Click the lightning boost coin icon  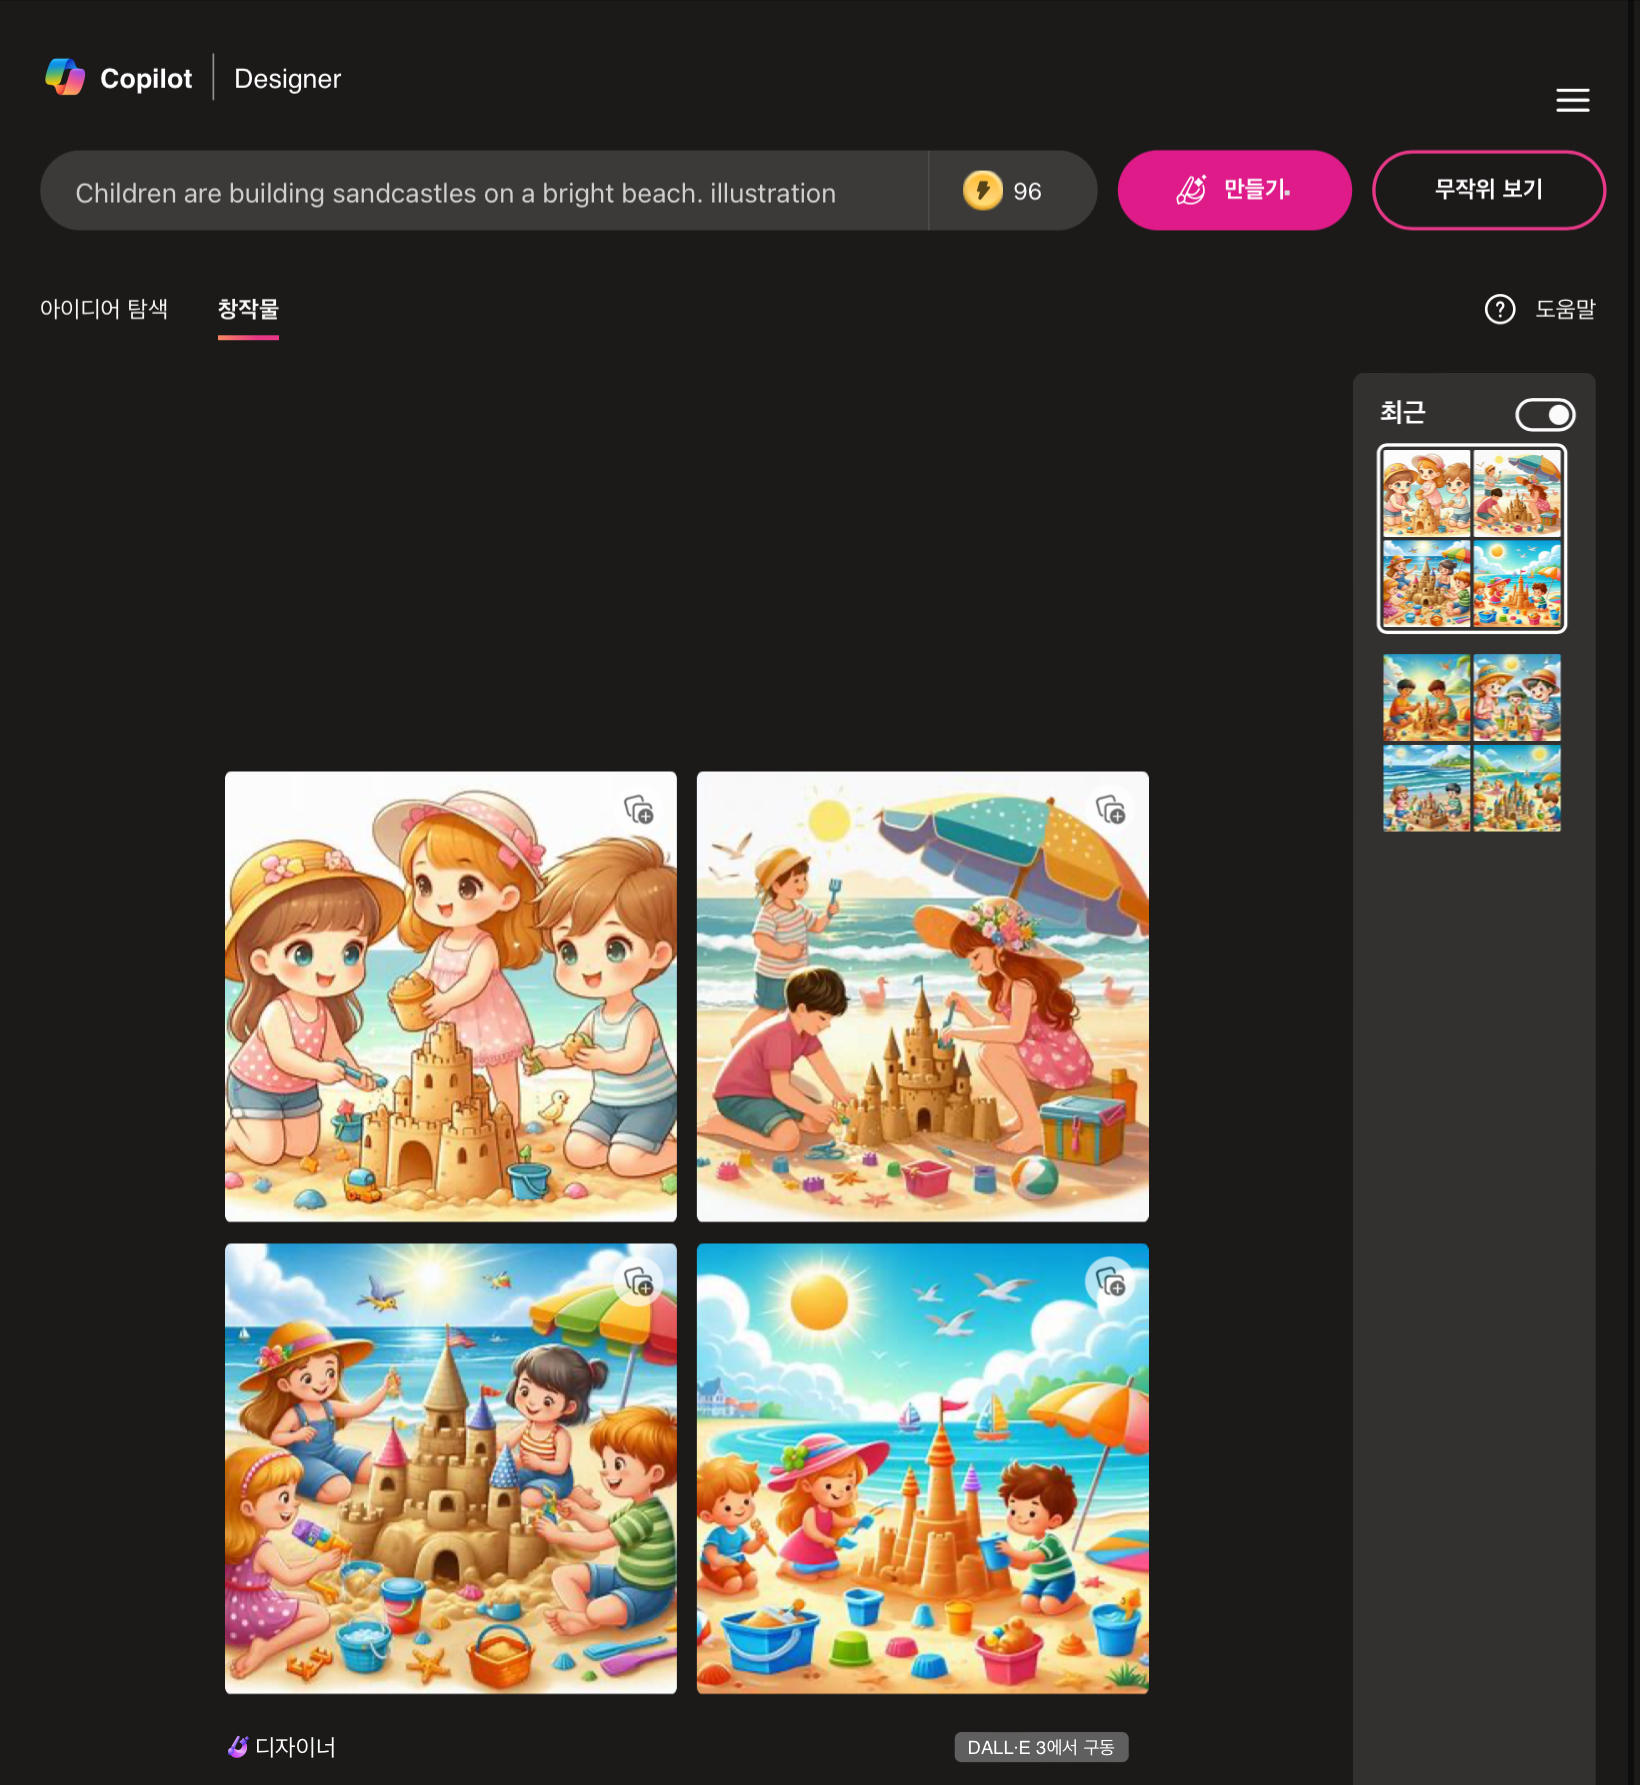982,191
